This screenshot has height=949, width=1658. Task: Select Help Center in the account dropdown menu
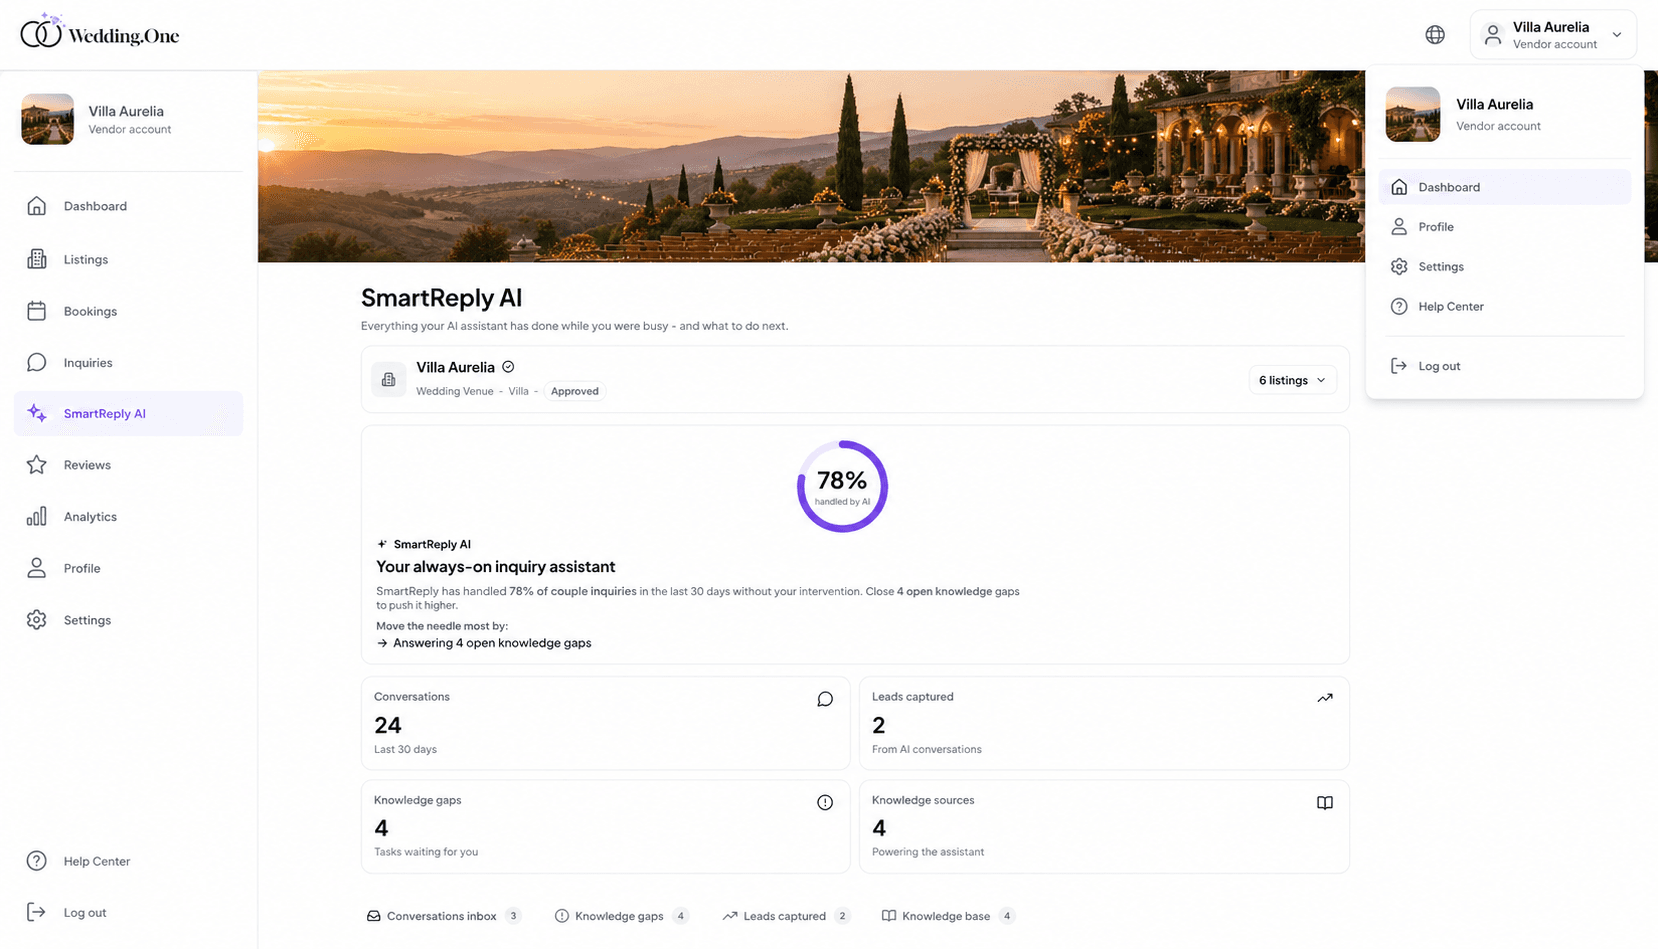tap(1505, 307)
